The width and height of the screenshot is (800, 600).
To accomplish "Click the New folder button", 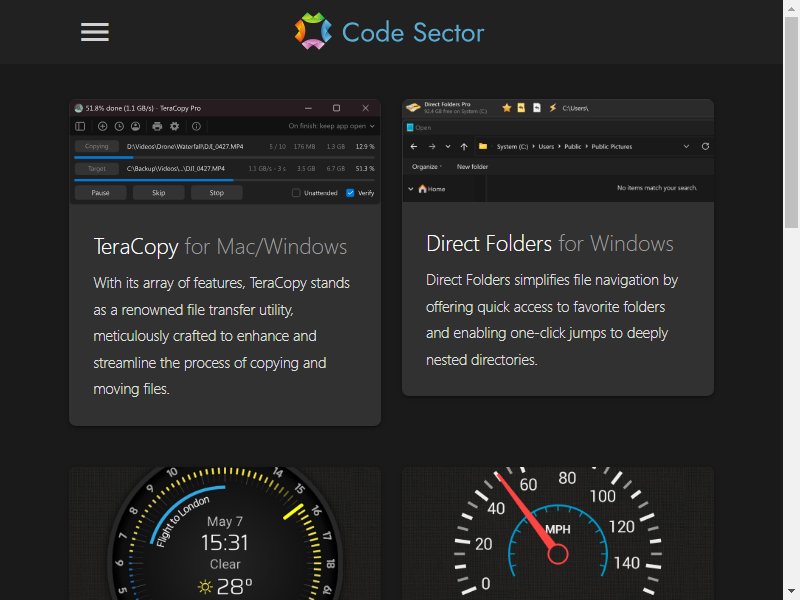I will [472, 167].
